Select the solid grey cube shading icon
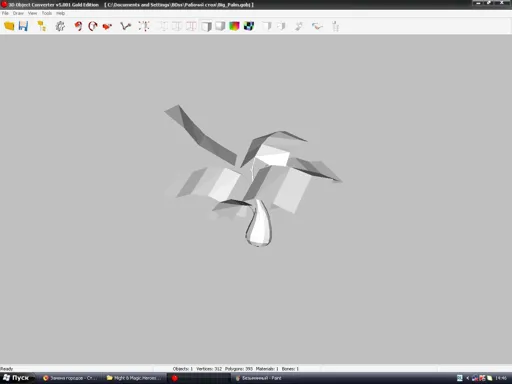Screen dimensions: 512x384 point(220,26)
